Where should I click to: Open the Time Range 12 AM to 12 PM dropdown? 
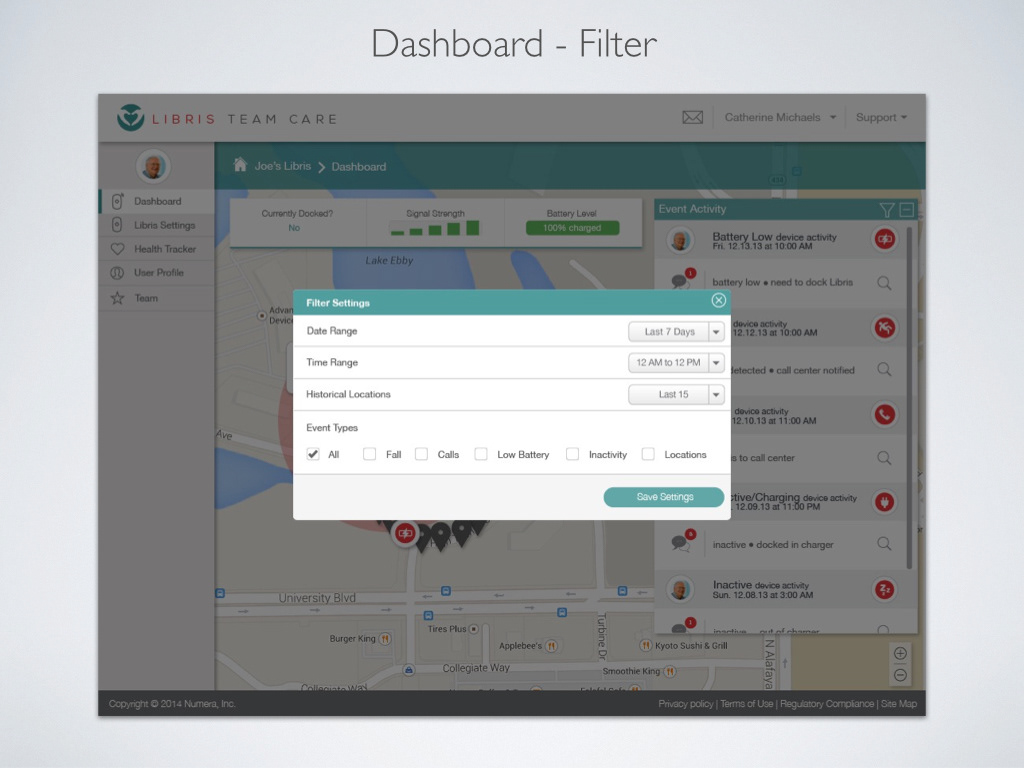tap(677, 362)
